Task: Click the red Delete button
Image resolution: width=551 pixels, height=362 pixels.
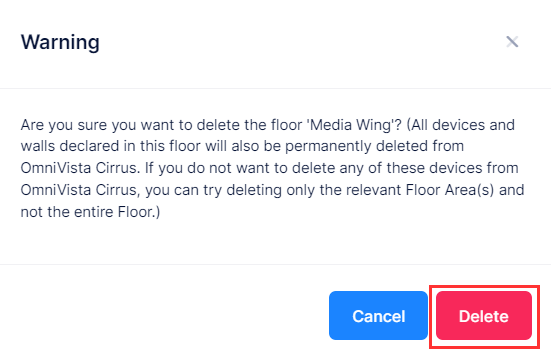Action: tap(484, 316)
